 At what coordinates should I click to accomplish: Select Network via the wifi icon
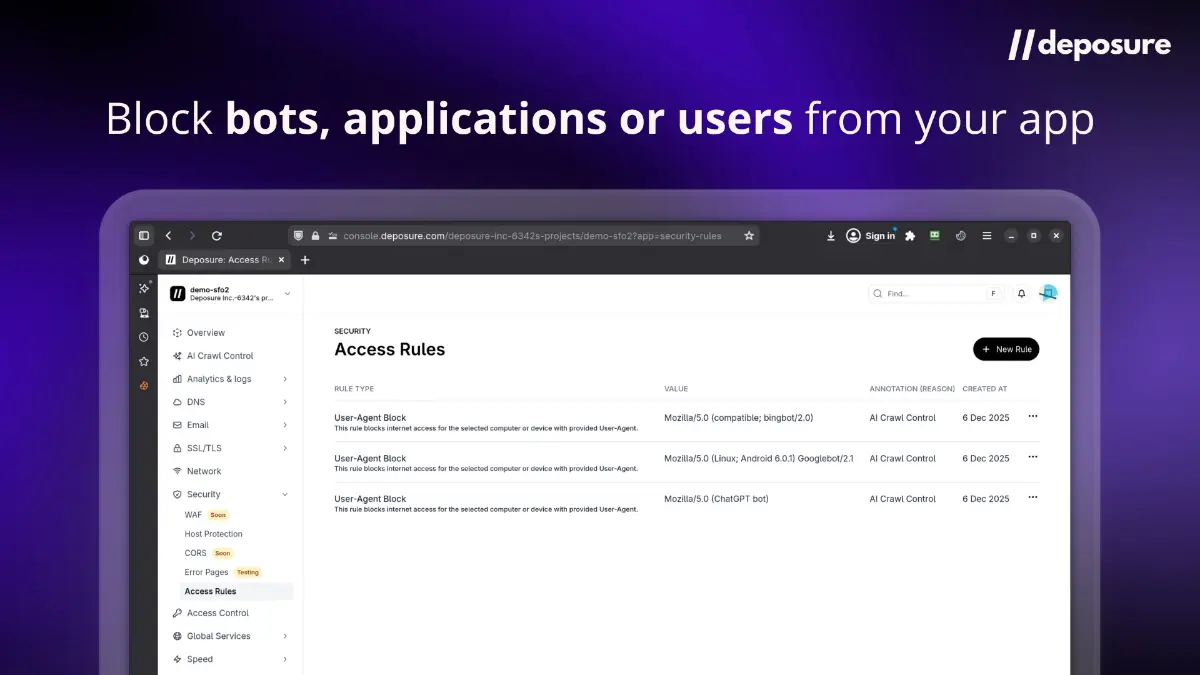point(177,470)
